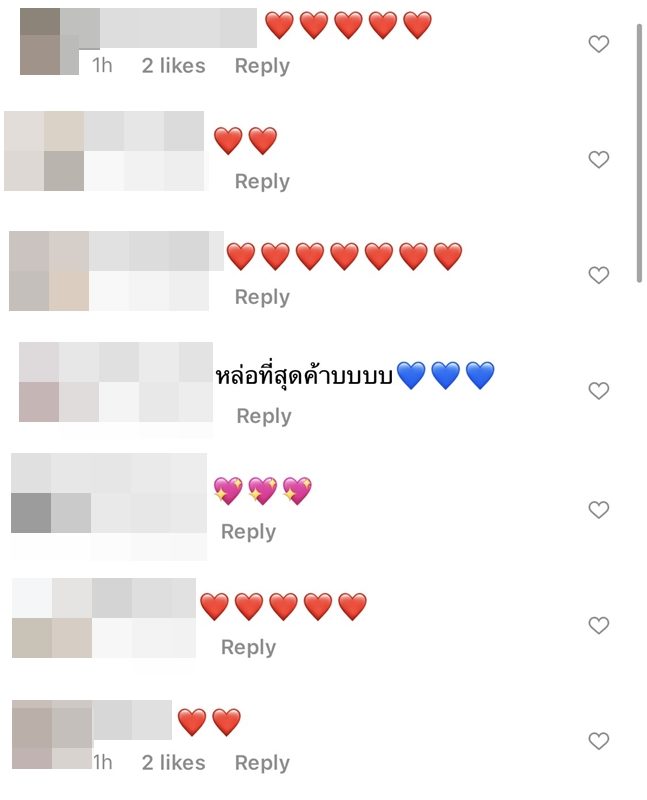Reply to the Thai blue hearts comment
This screenshot has height=800, width=647.
(264, 416)
